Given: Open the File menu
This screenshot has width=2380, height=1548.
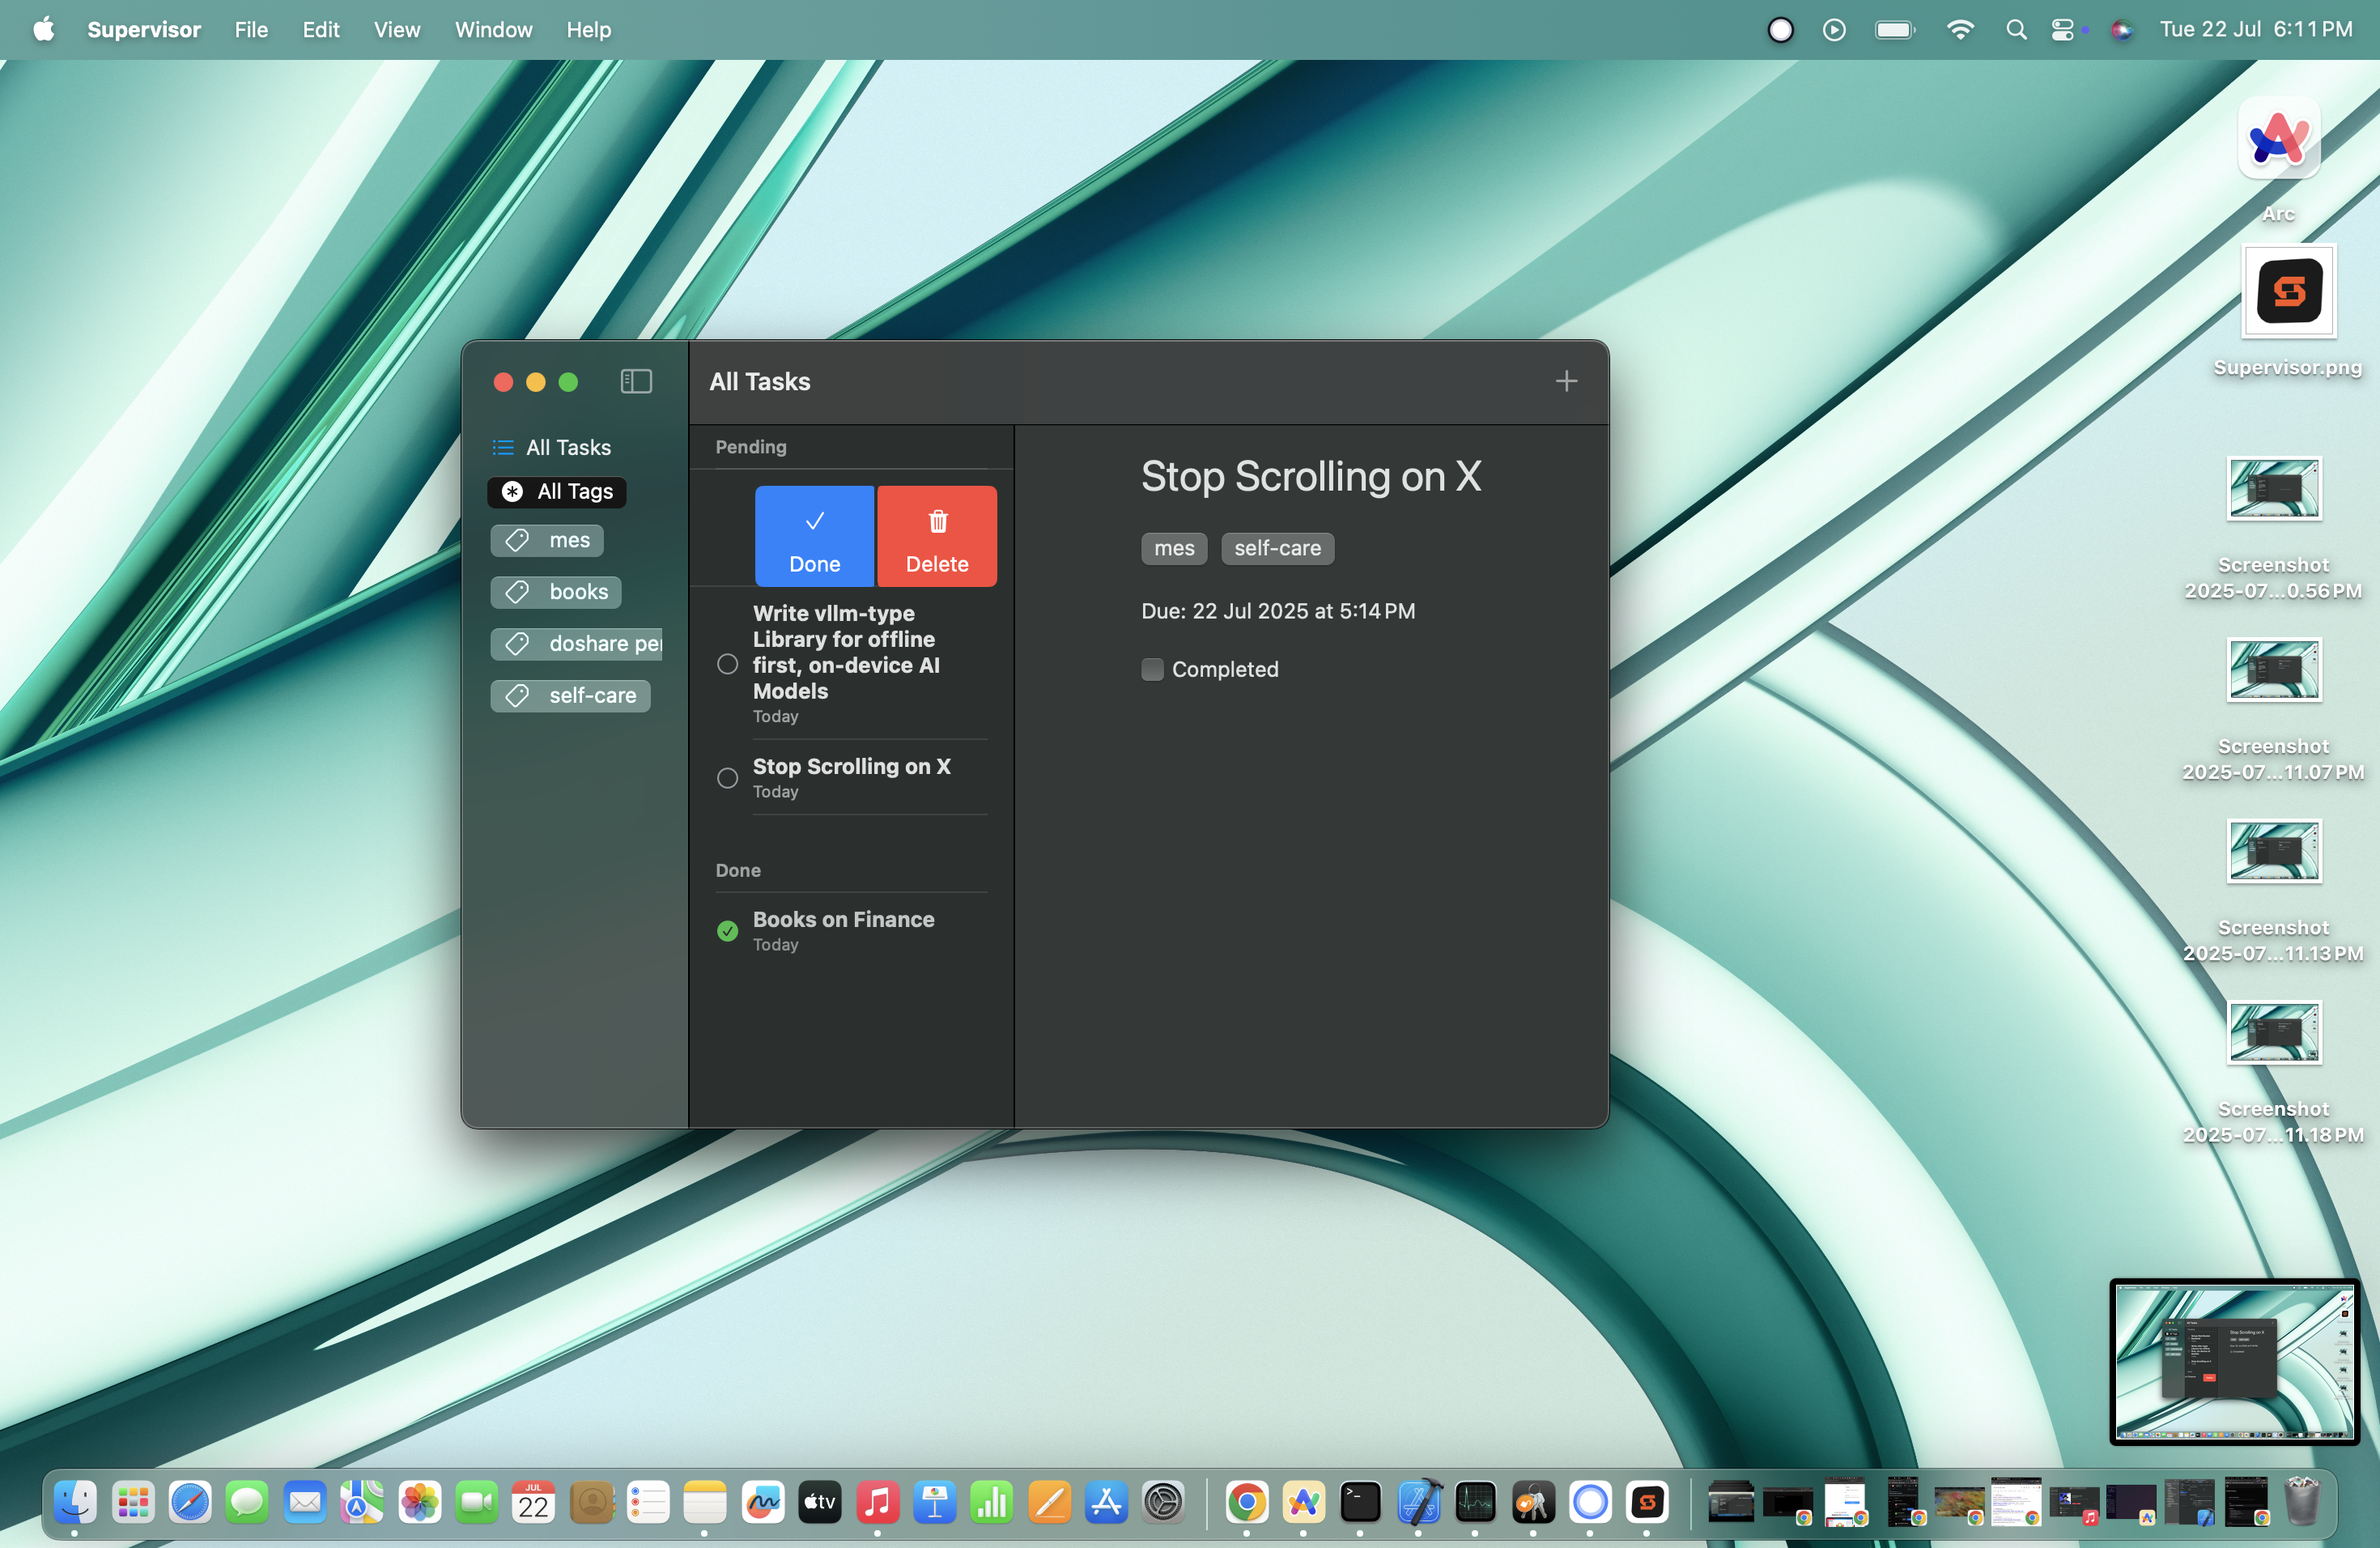Looking at the screenshot, I should [251, 29].
